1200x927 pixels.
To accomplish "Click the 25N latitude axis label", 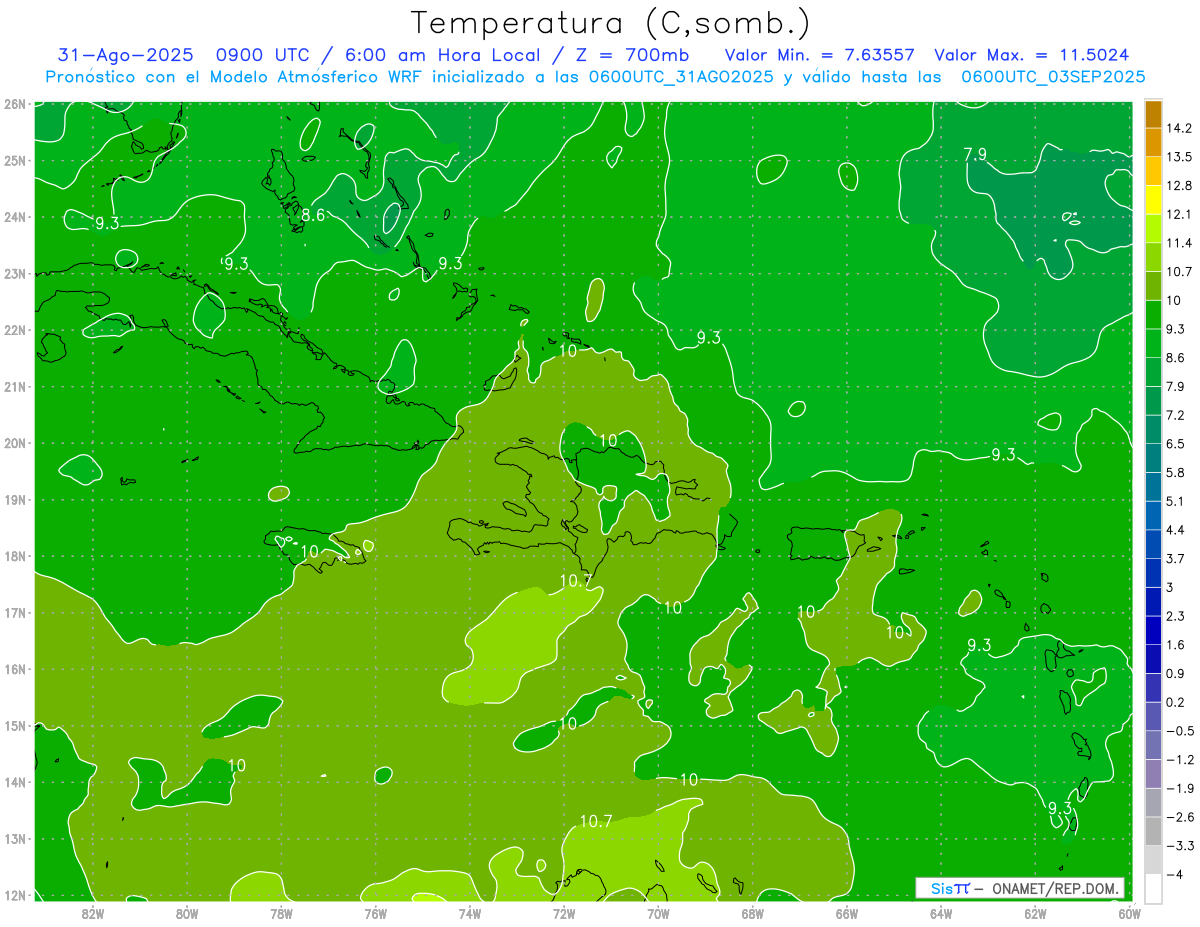I will 14,160.
